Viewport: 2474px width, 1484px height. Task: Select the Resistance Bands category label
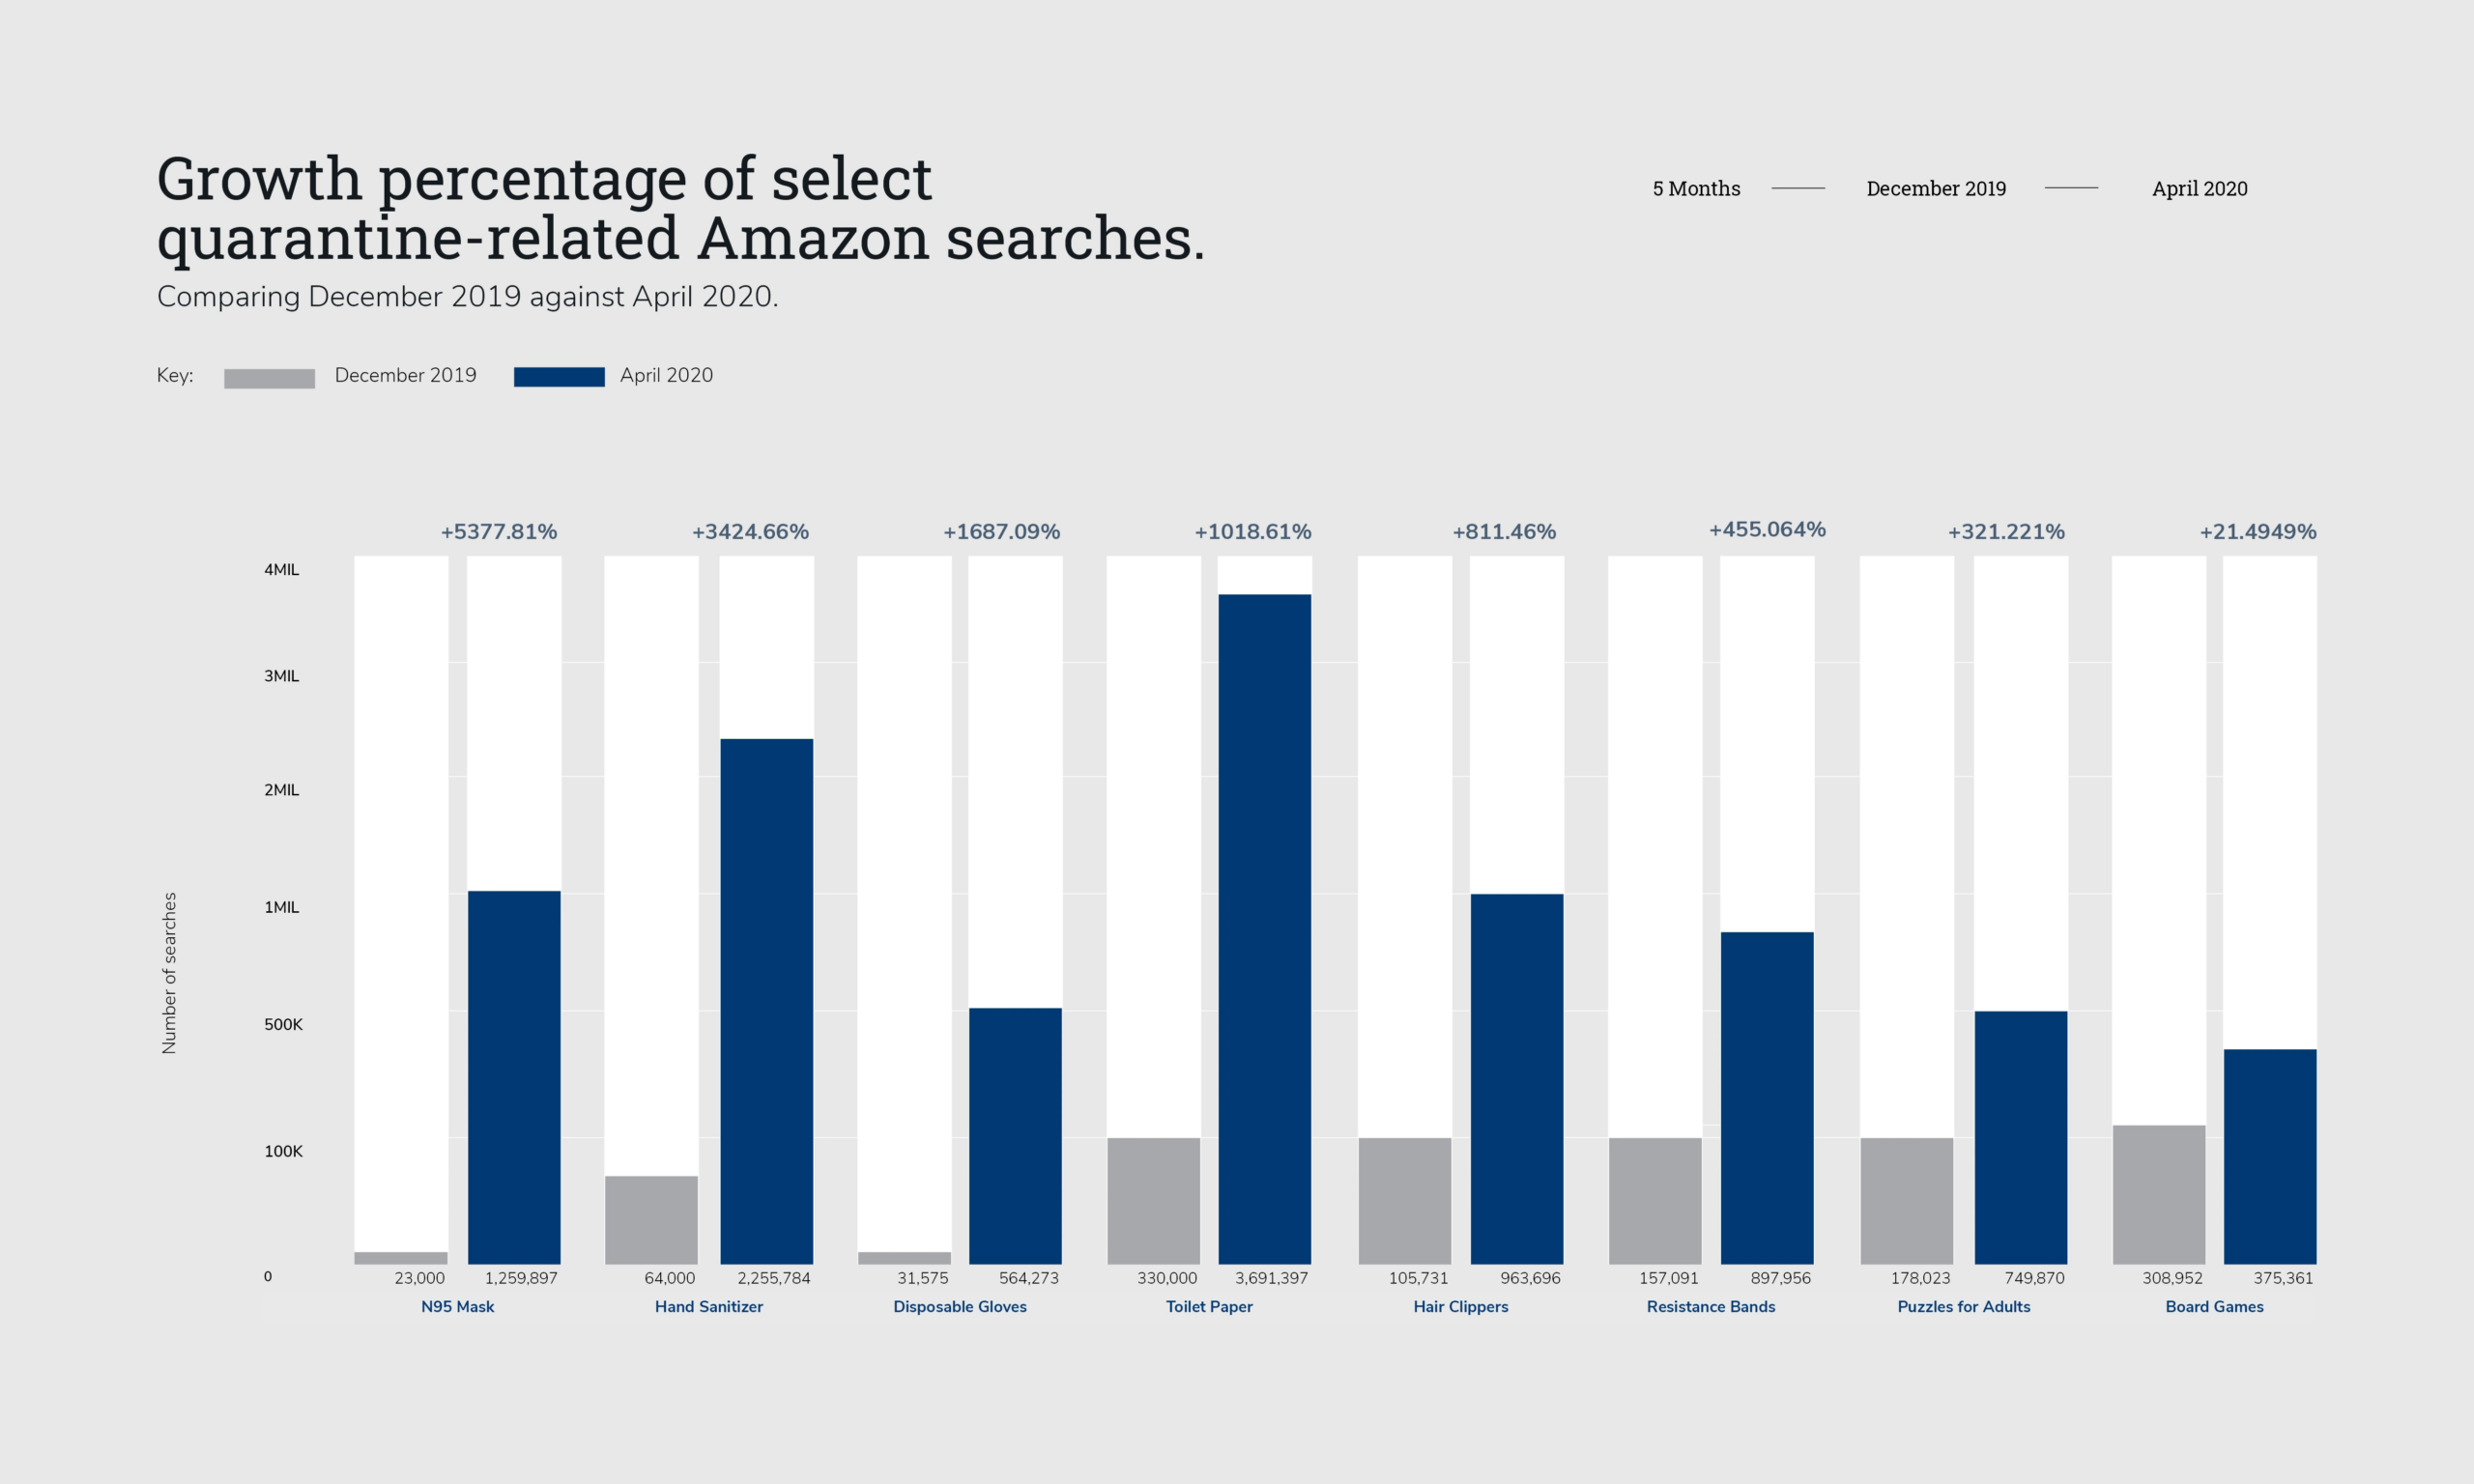coord(1710,1306)
